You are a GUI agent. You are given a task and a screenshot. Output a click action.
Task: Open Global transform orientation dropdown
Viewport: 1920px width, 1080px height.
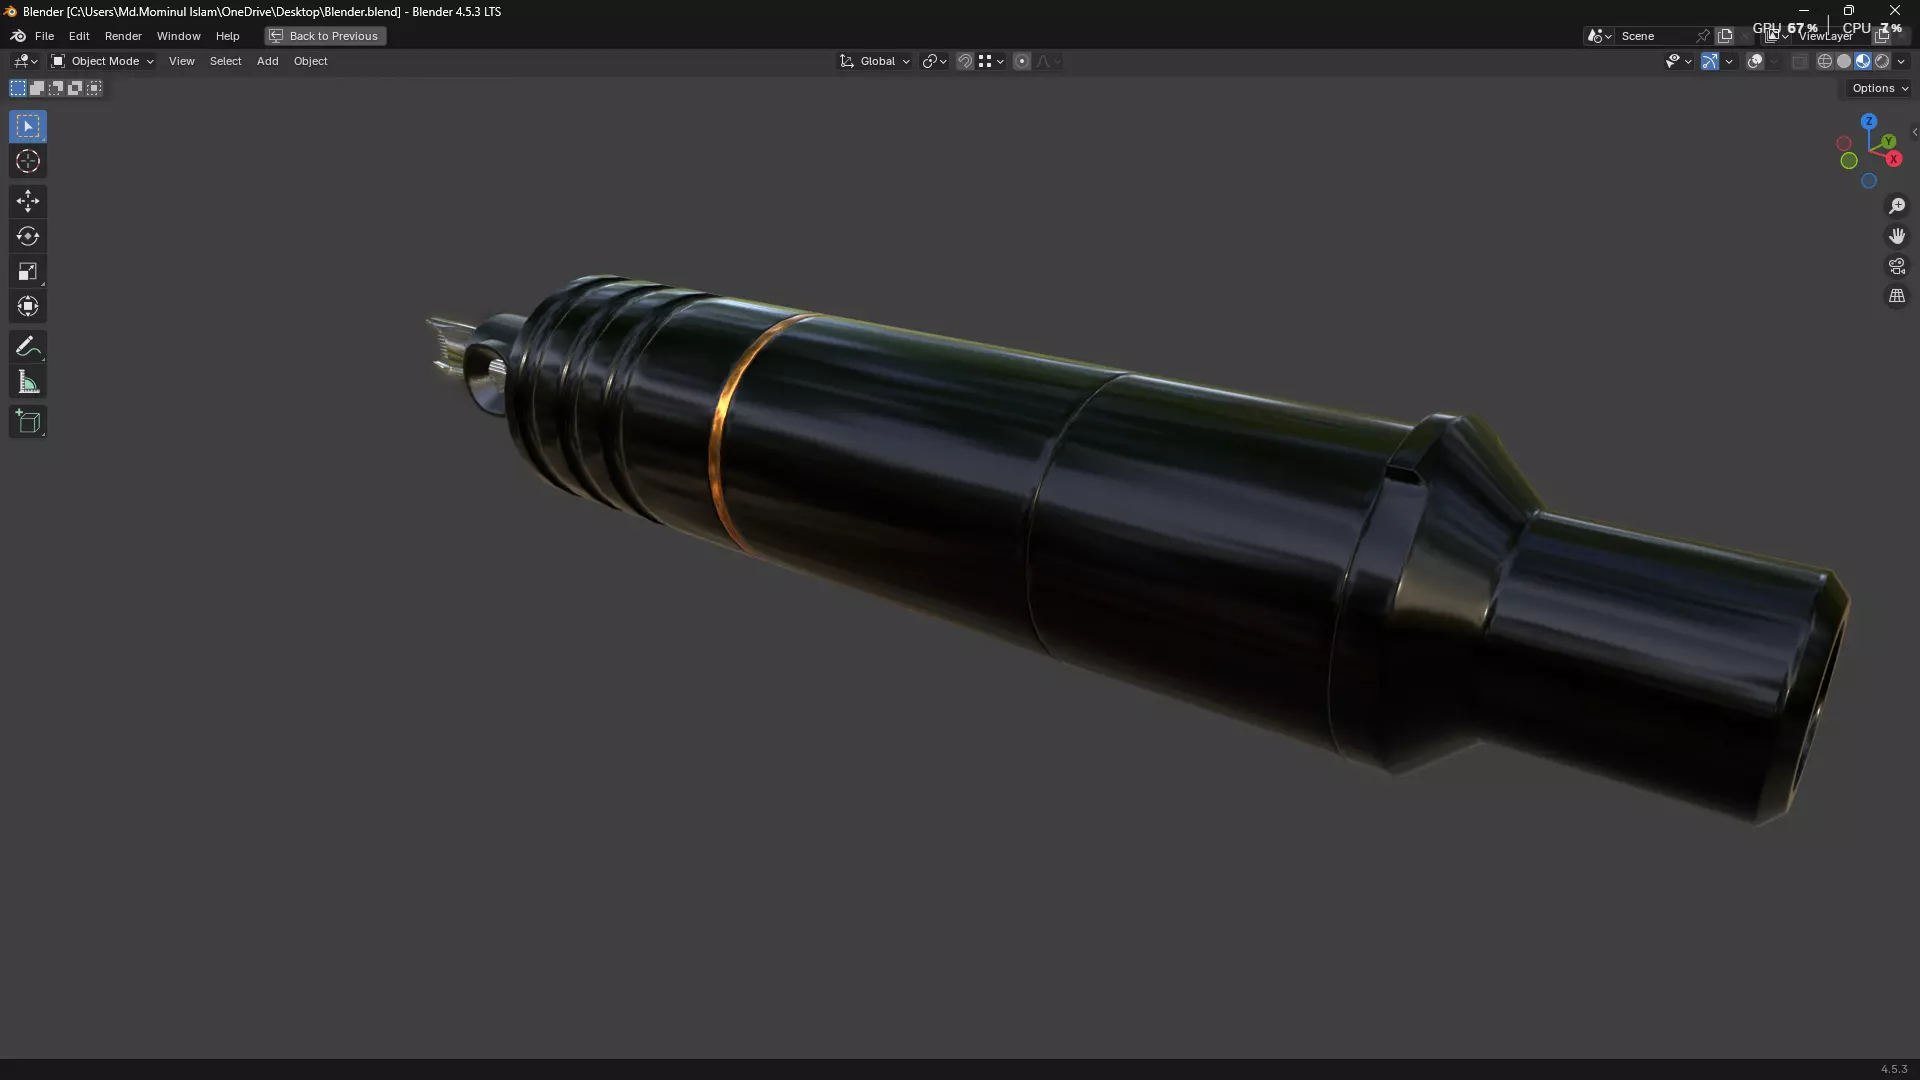(x=875, y=62)
